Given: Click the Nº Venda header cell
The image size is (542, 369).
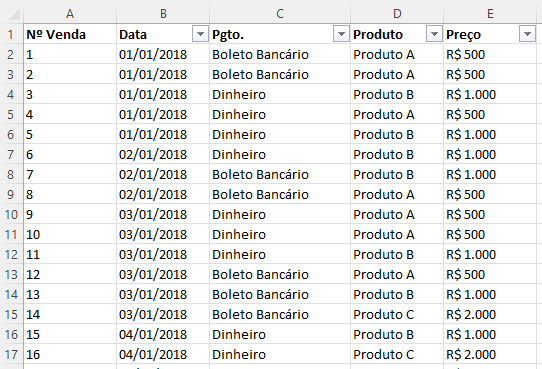Looking at the screenshot, I should [x=70, y=34].
